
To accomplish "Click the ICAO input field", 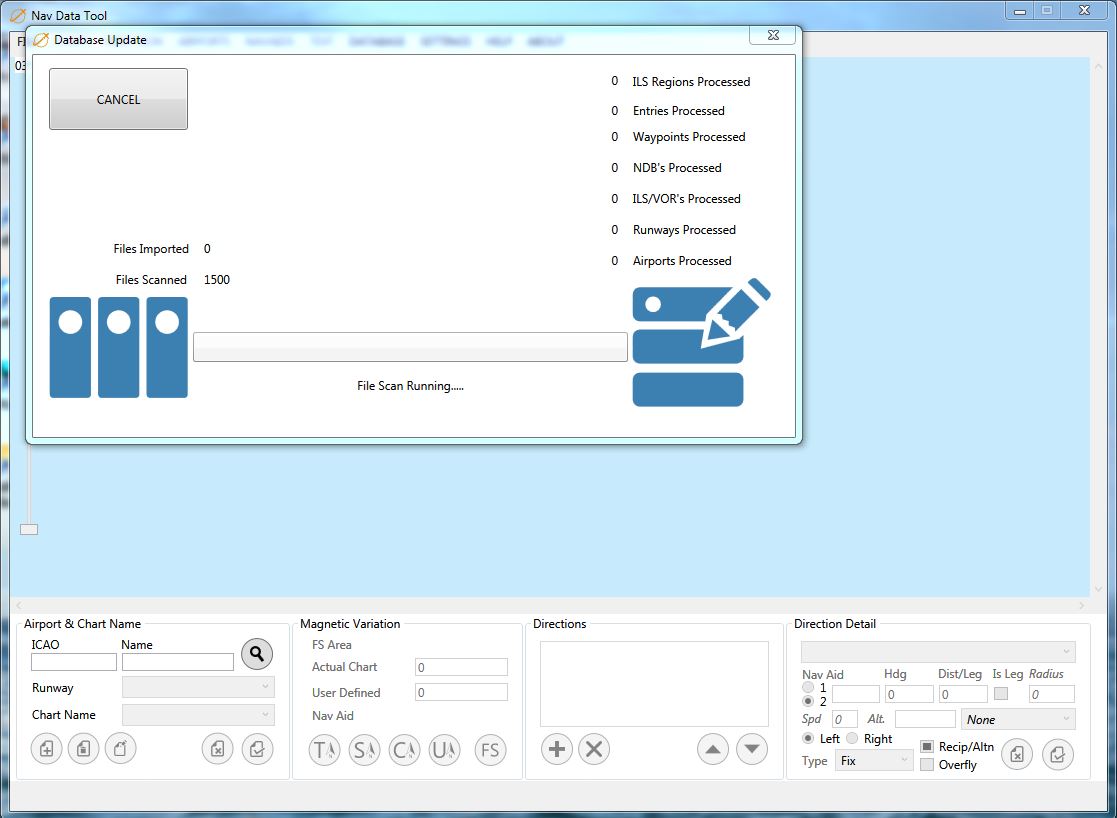I will pos(74,662).
